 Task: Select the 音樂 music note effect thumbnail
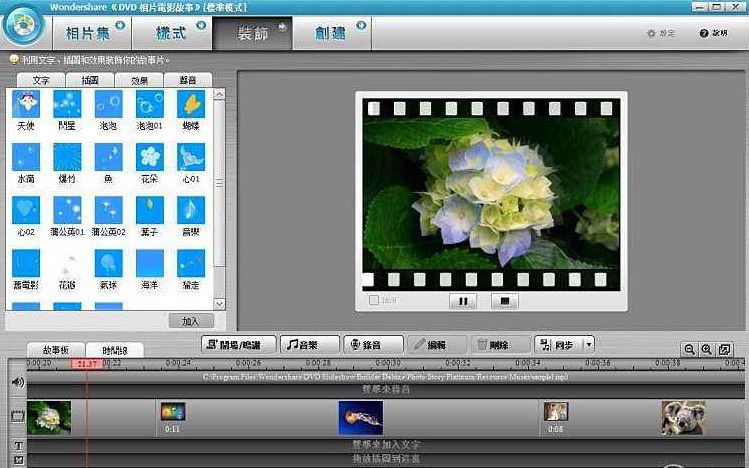(191, 210)
